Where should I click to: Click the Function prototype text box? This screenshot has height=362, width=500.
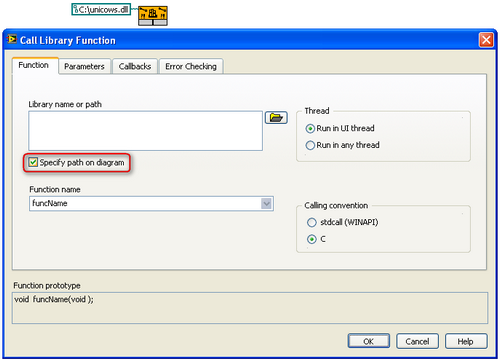250,308
